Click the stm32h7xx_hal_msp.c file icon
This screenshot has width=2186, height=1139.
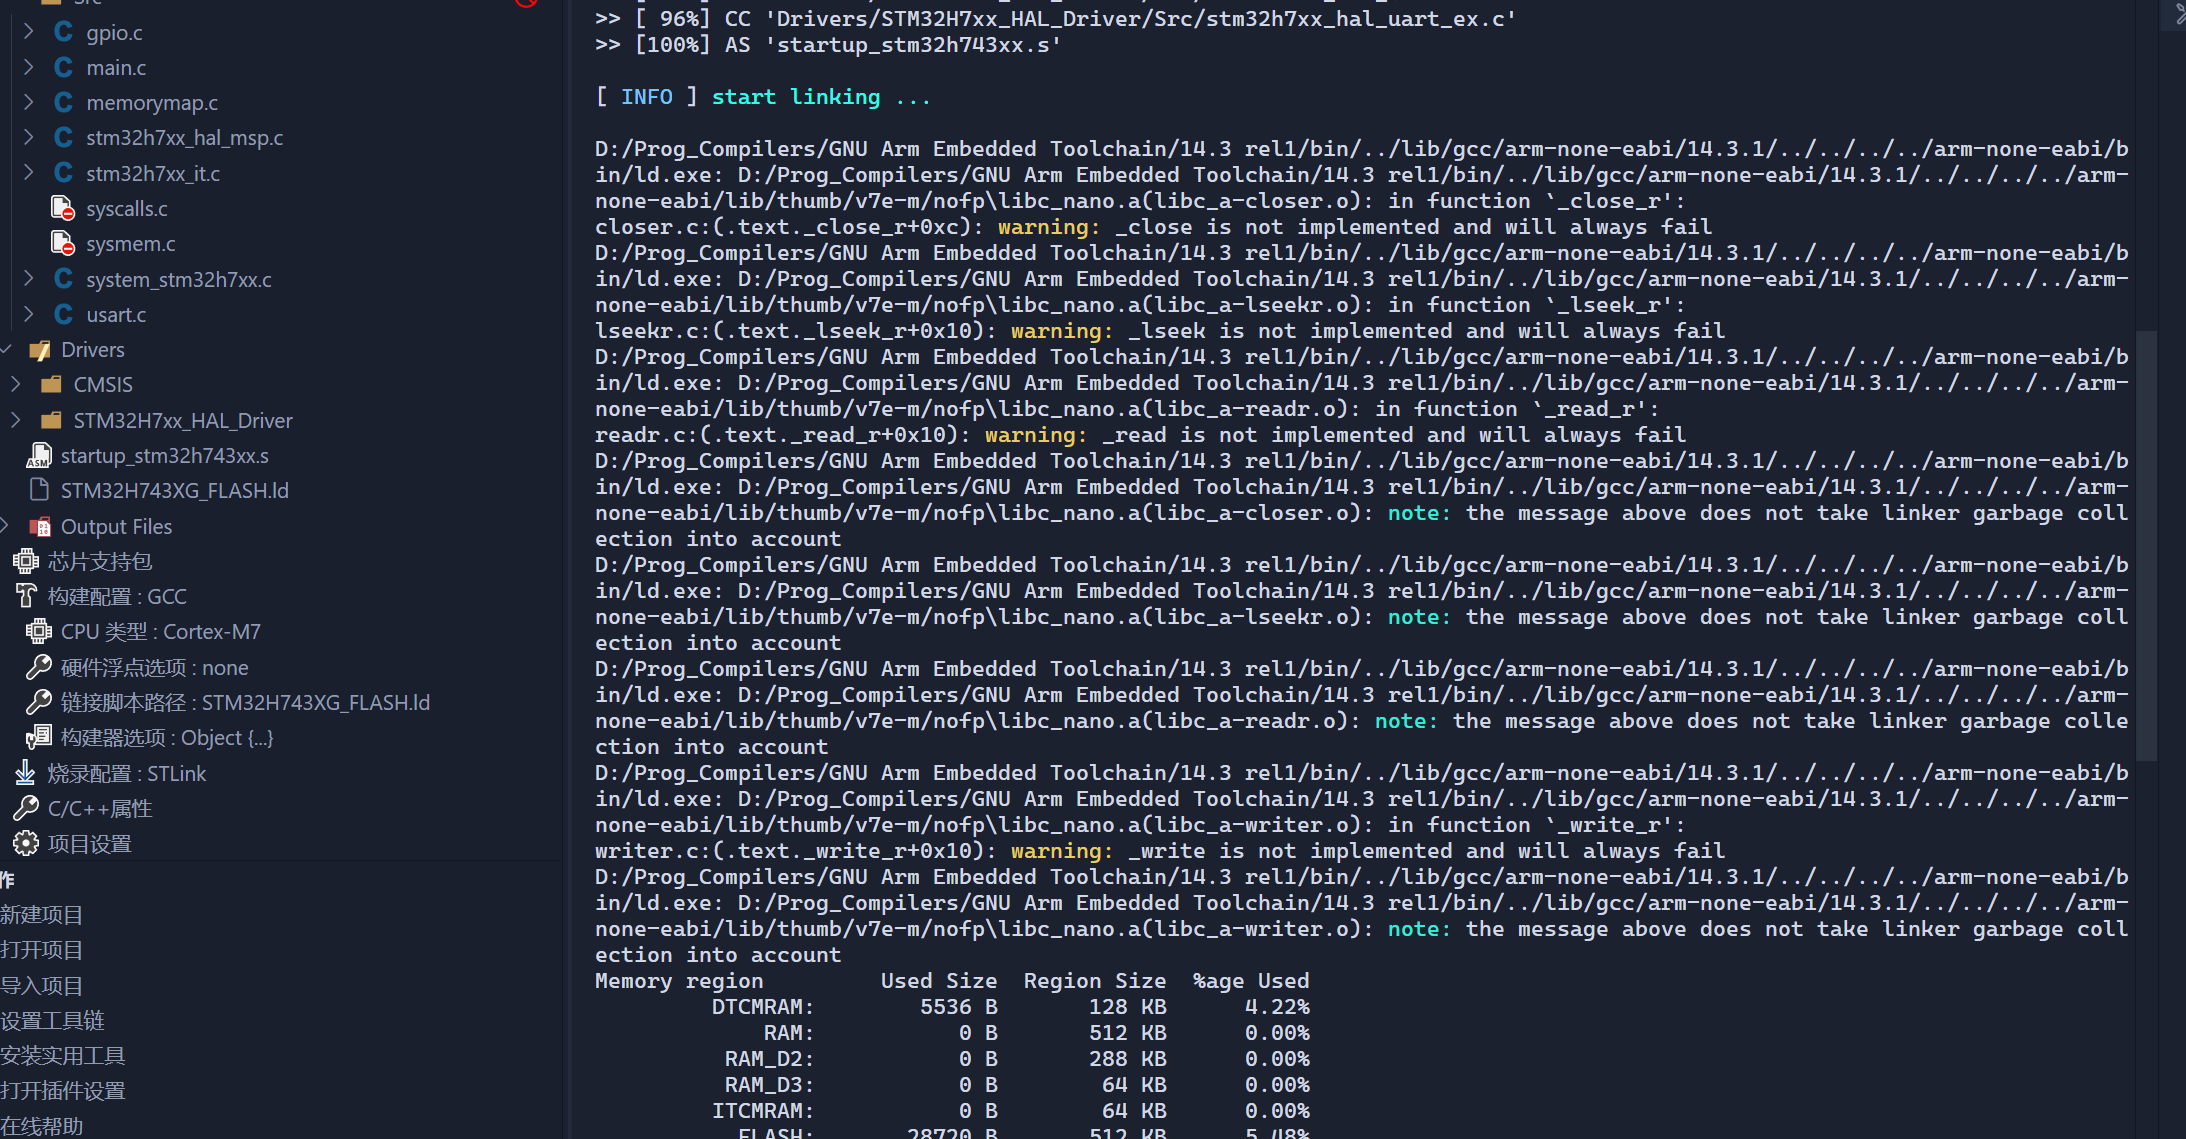pyautogui.click(x=63, y=137)
